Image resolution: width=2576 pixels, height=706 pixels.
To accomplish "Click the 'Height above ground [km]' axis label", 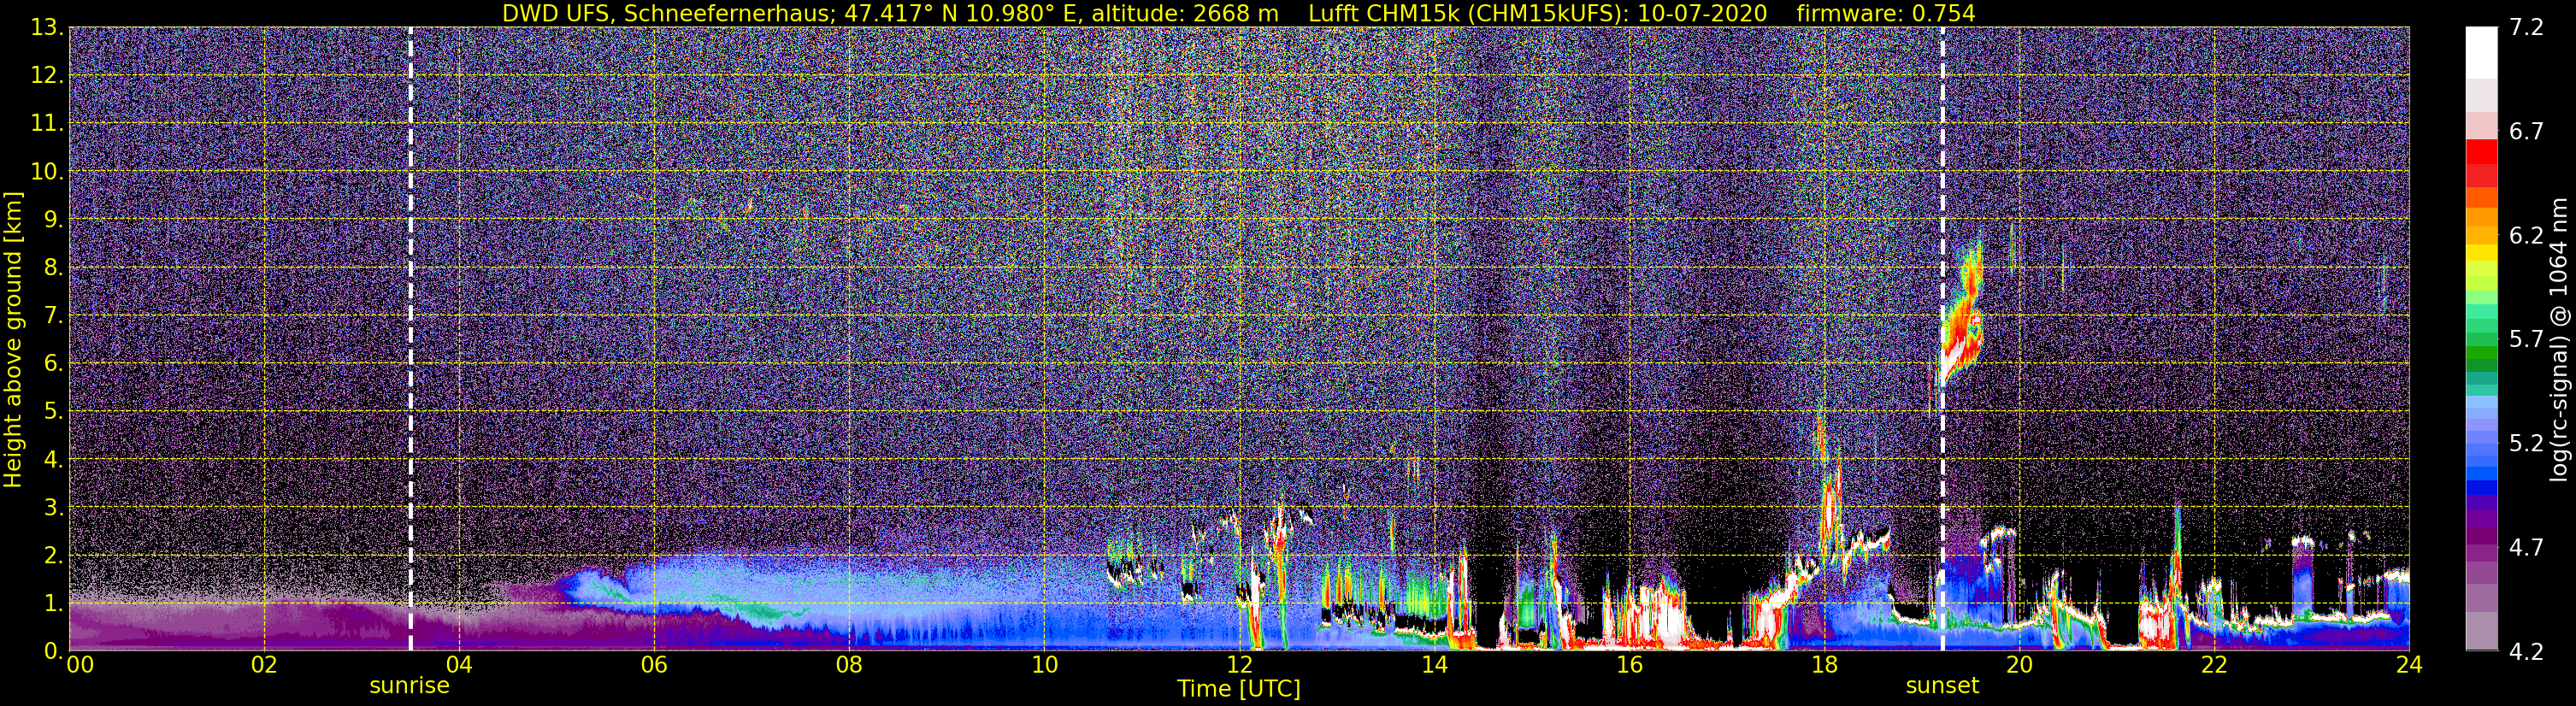I will point(13,340).
